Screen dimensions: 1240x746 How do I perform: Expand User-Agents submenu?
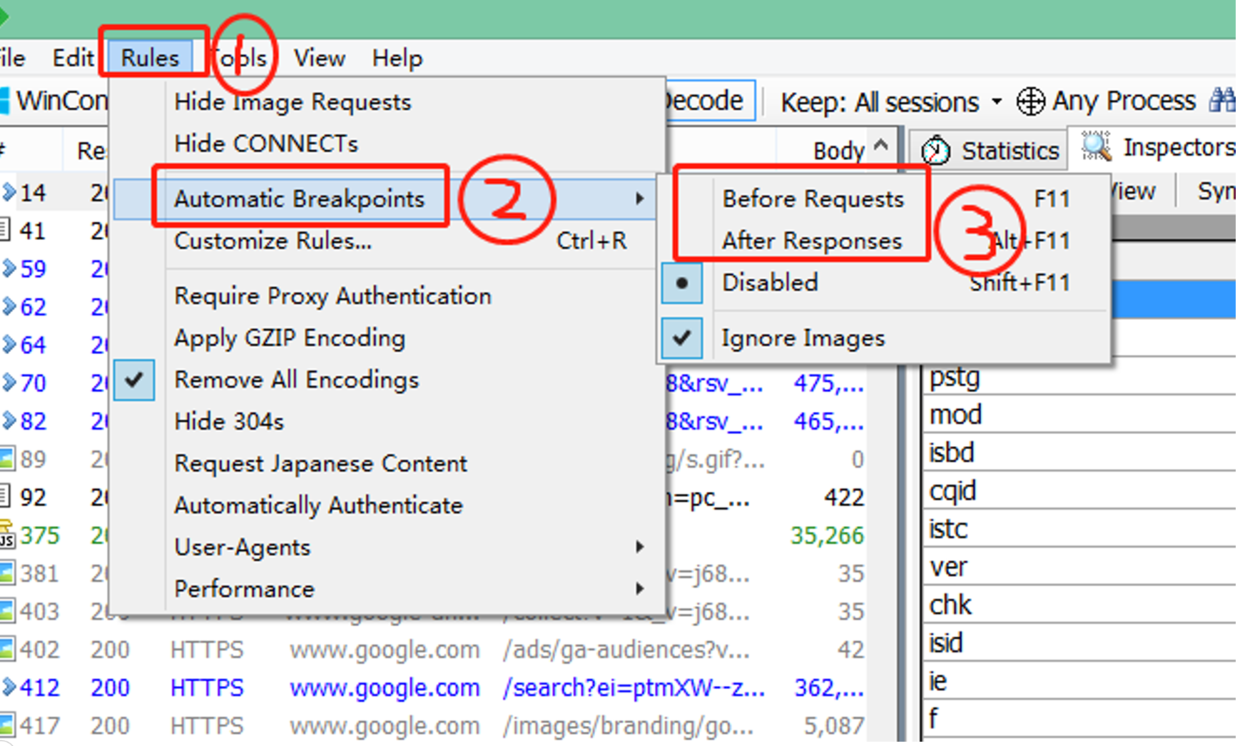pyautogui.click(x=387, y=548)
